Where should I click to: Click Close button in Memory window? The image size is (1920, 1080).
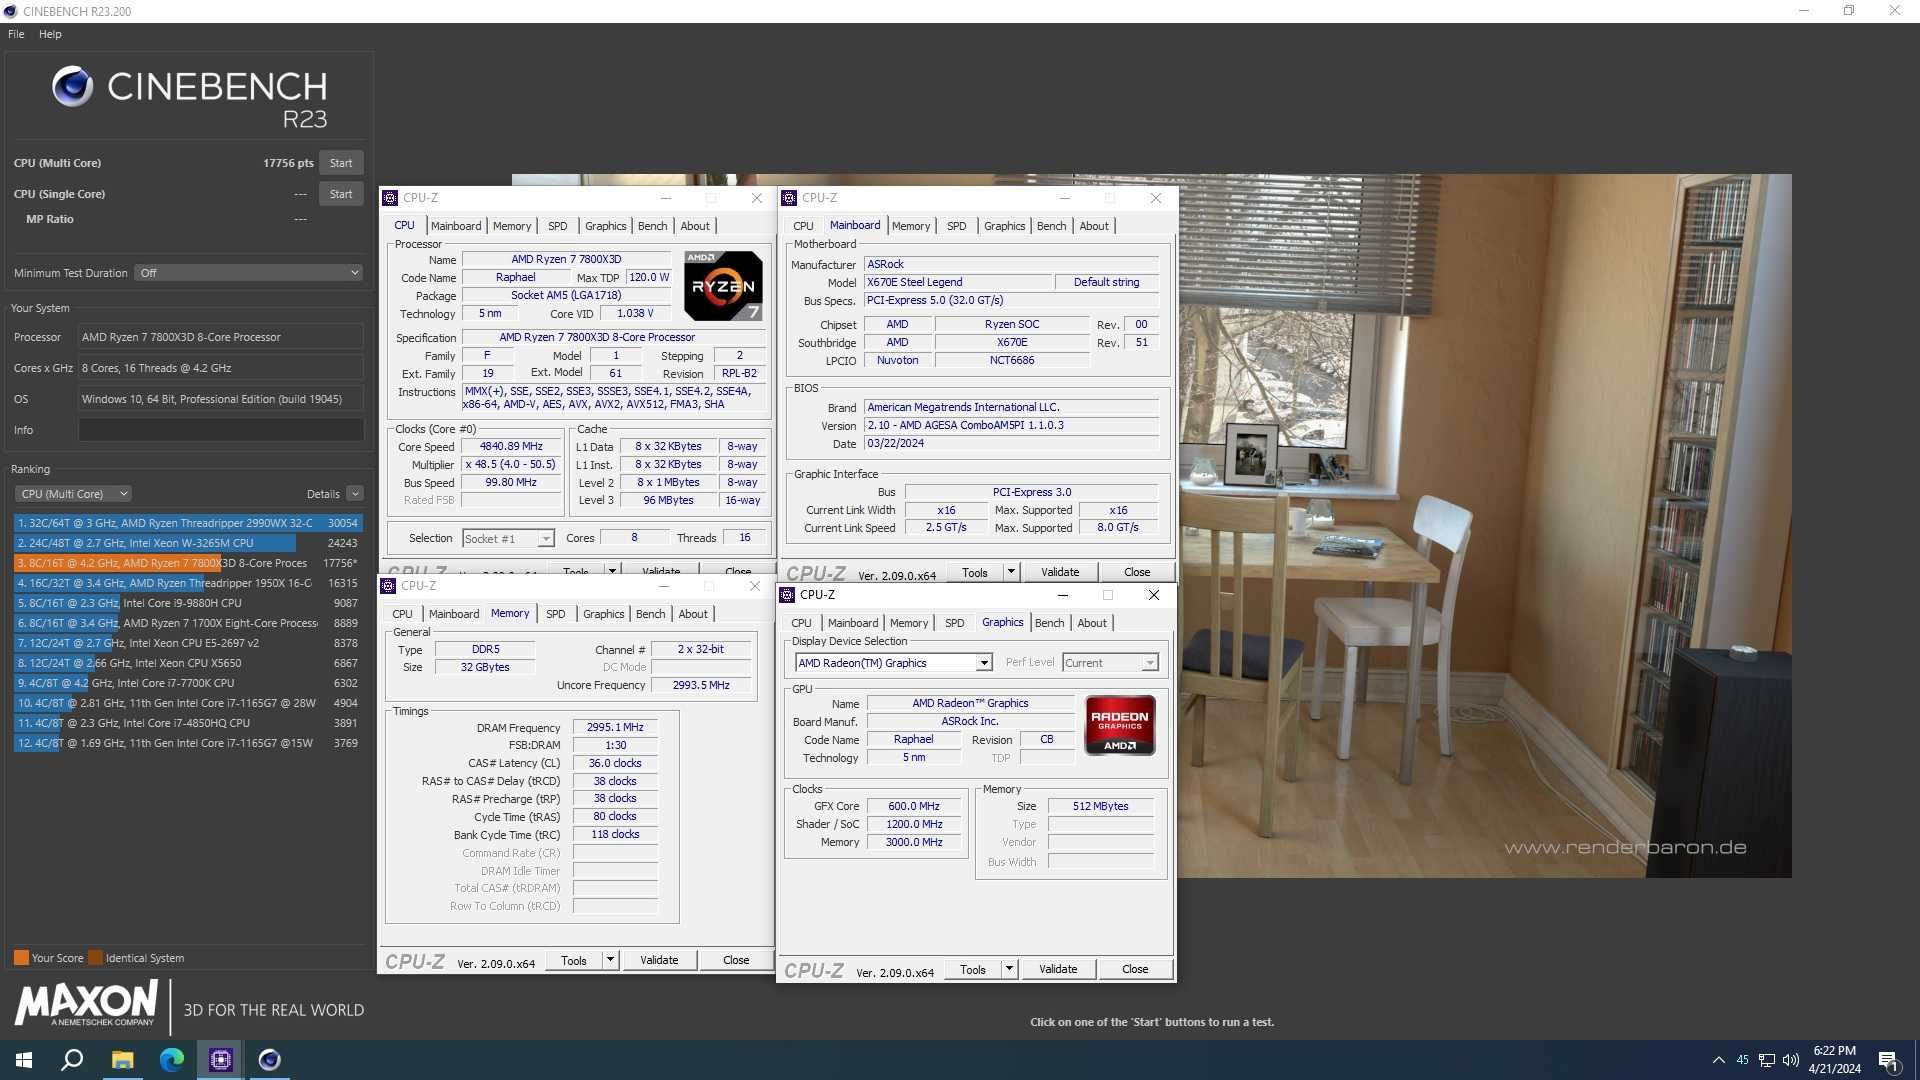[x=736, y=960]
